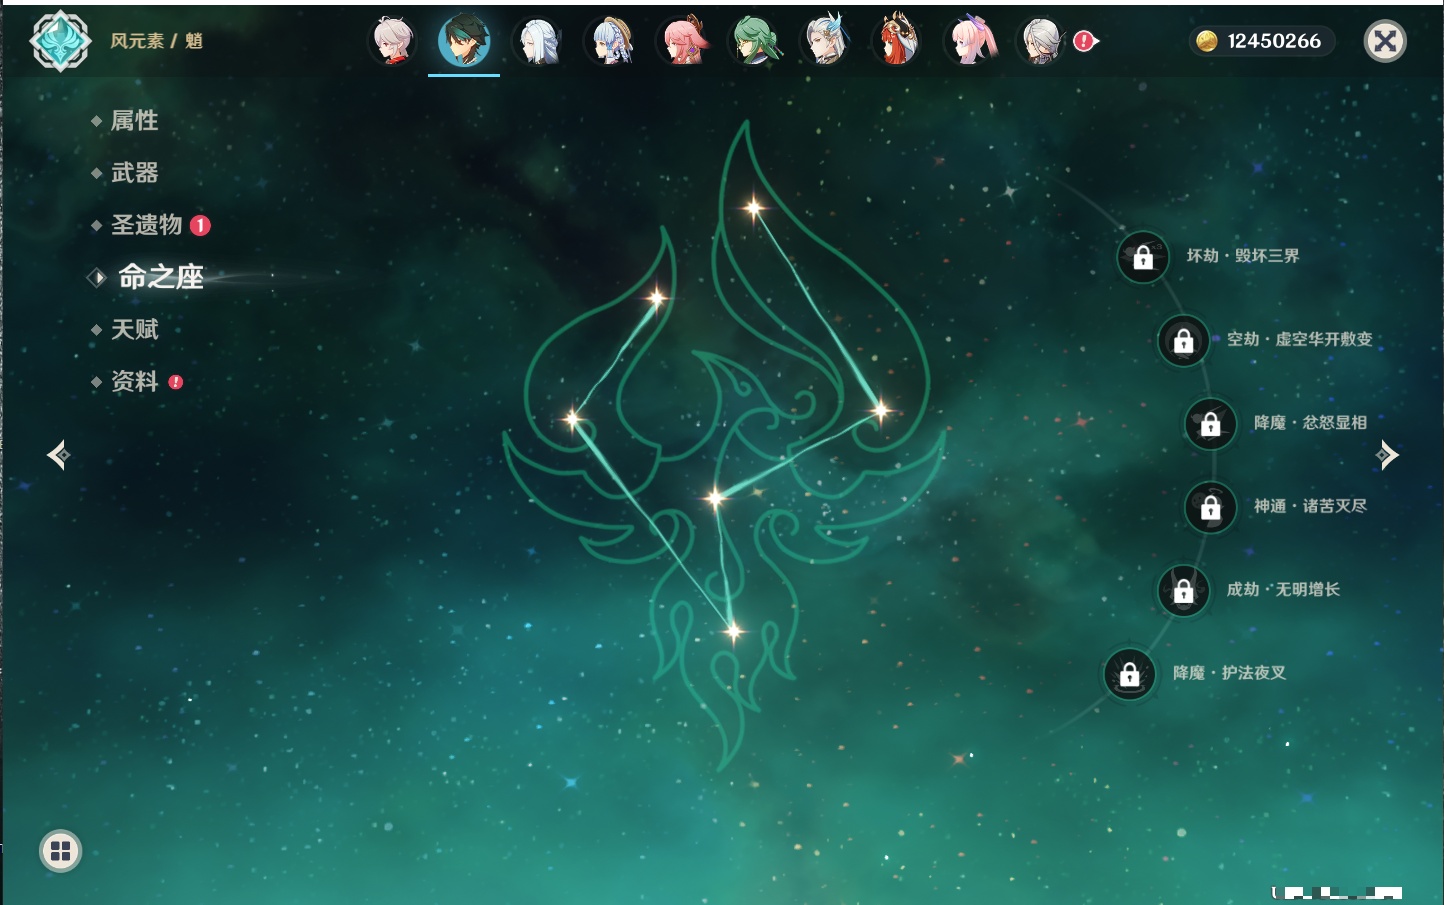Screen dimensions: 1444x905
Task: Select Kokomi's pink ponytail avatar
Action: (970, 42)
